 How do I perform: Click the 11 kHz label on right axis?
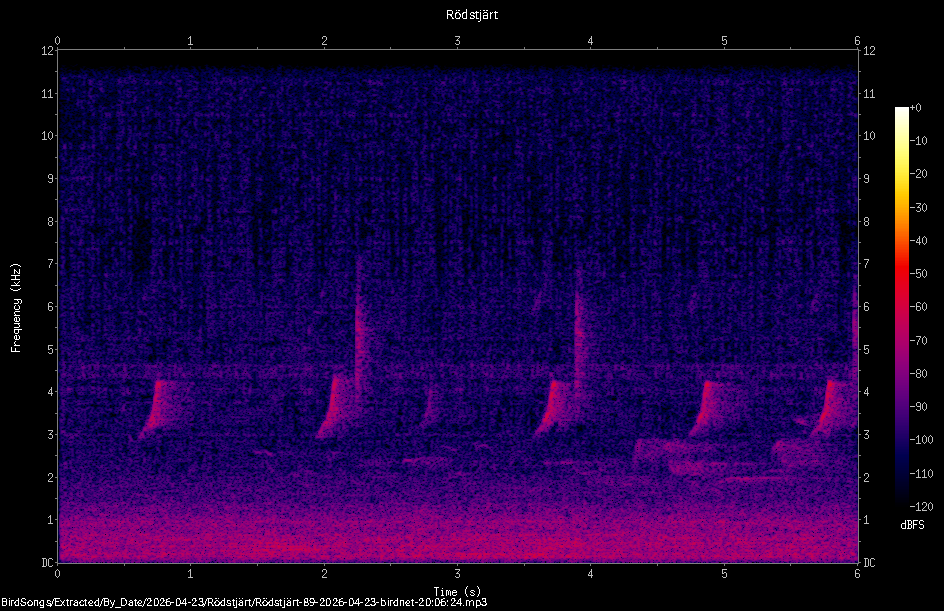[869, 93]
